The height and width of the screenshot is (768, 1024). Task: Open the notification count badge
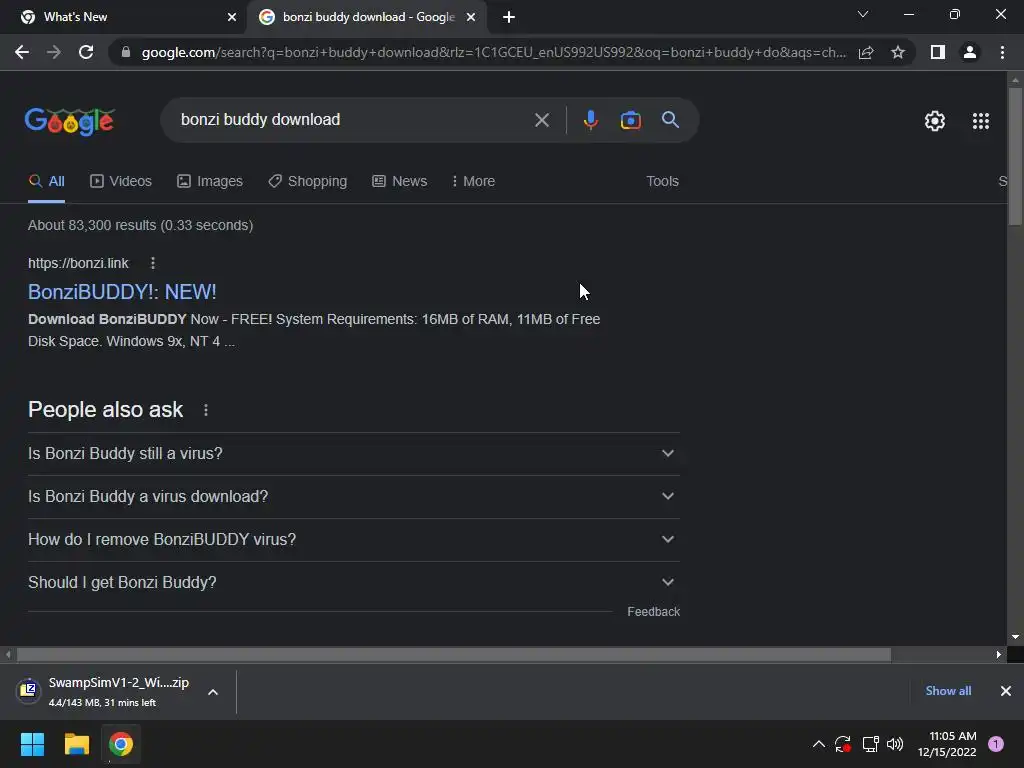[x=996, y=744]
